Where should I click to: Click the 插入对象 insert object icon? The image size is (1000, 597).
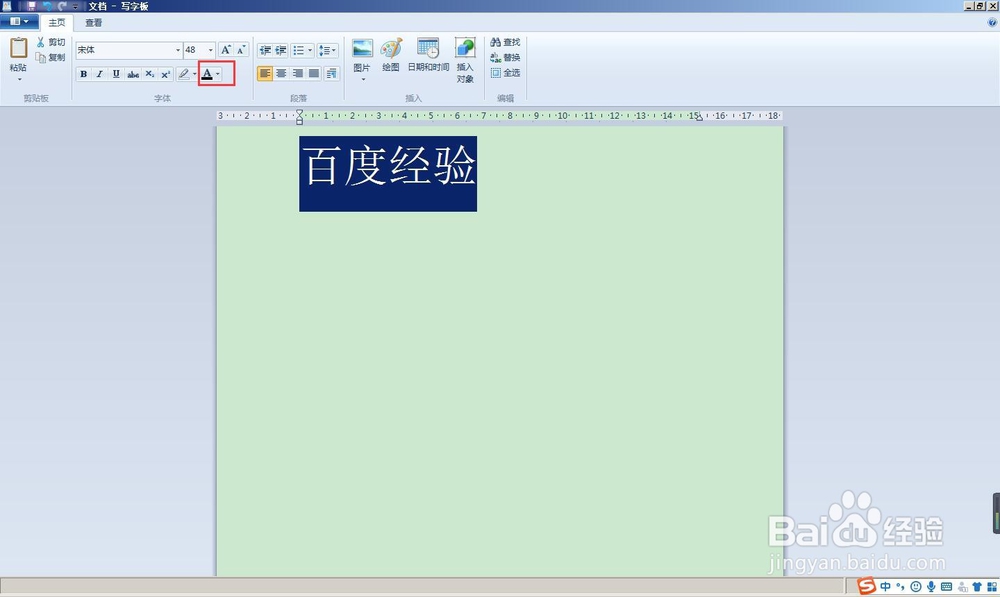[465, 47]
